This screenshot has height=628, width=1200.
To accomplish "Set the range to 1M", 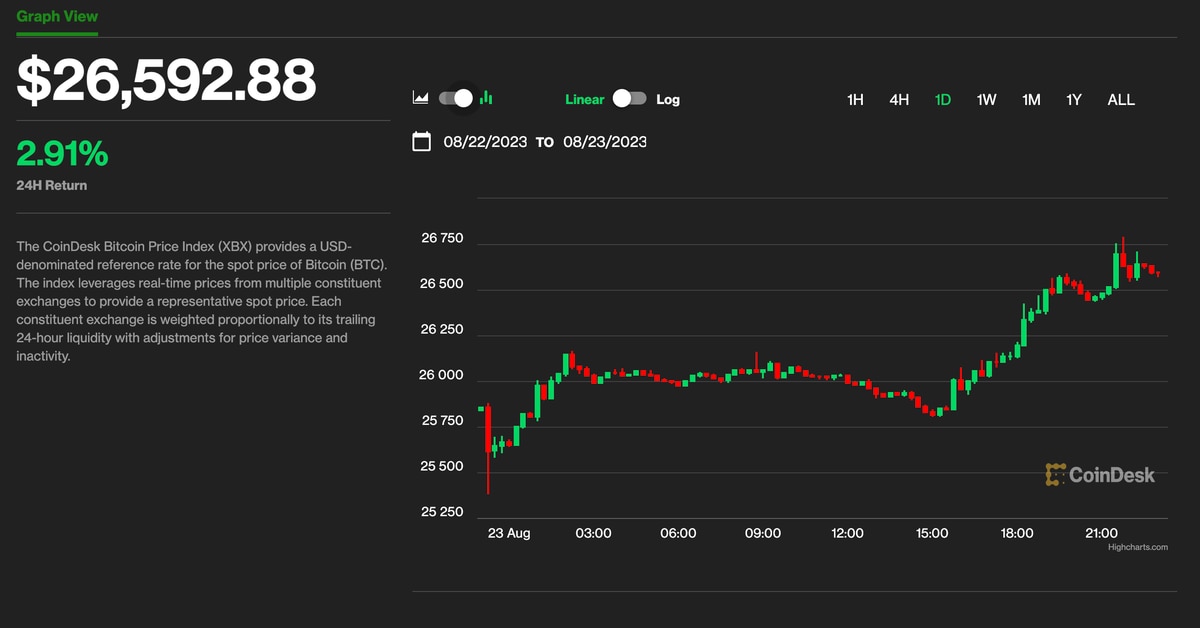I will [1031, 99].
